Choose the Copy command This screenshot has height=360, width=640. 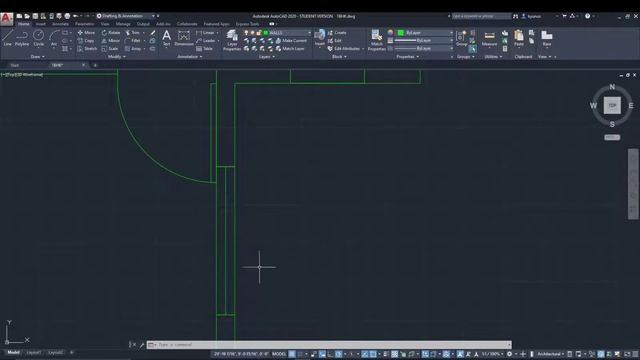(86, 40)
